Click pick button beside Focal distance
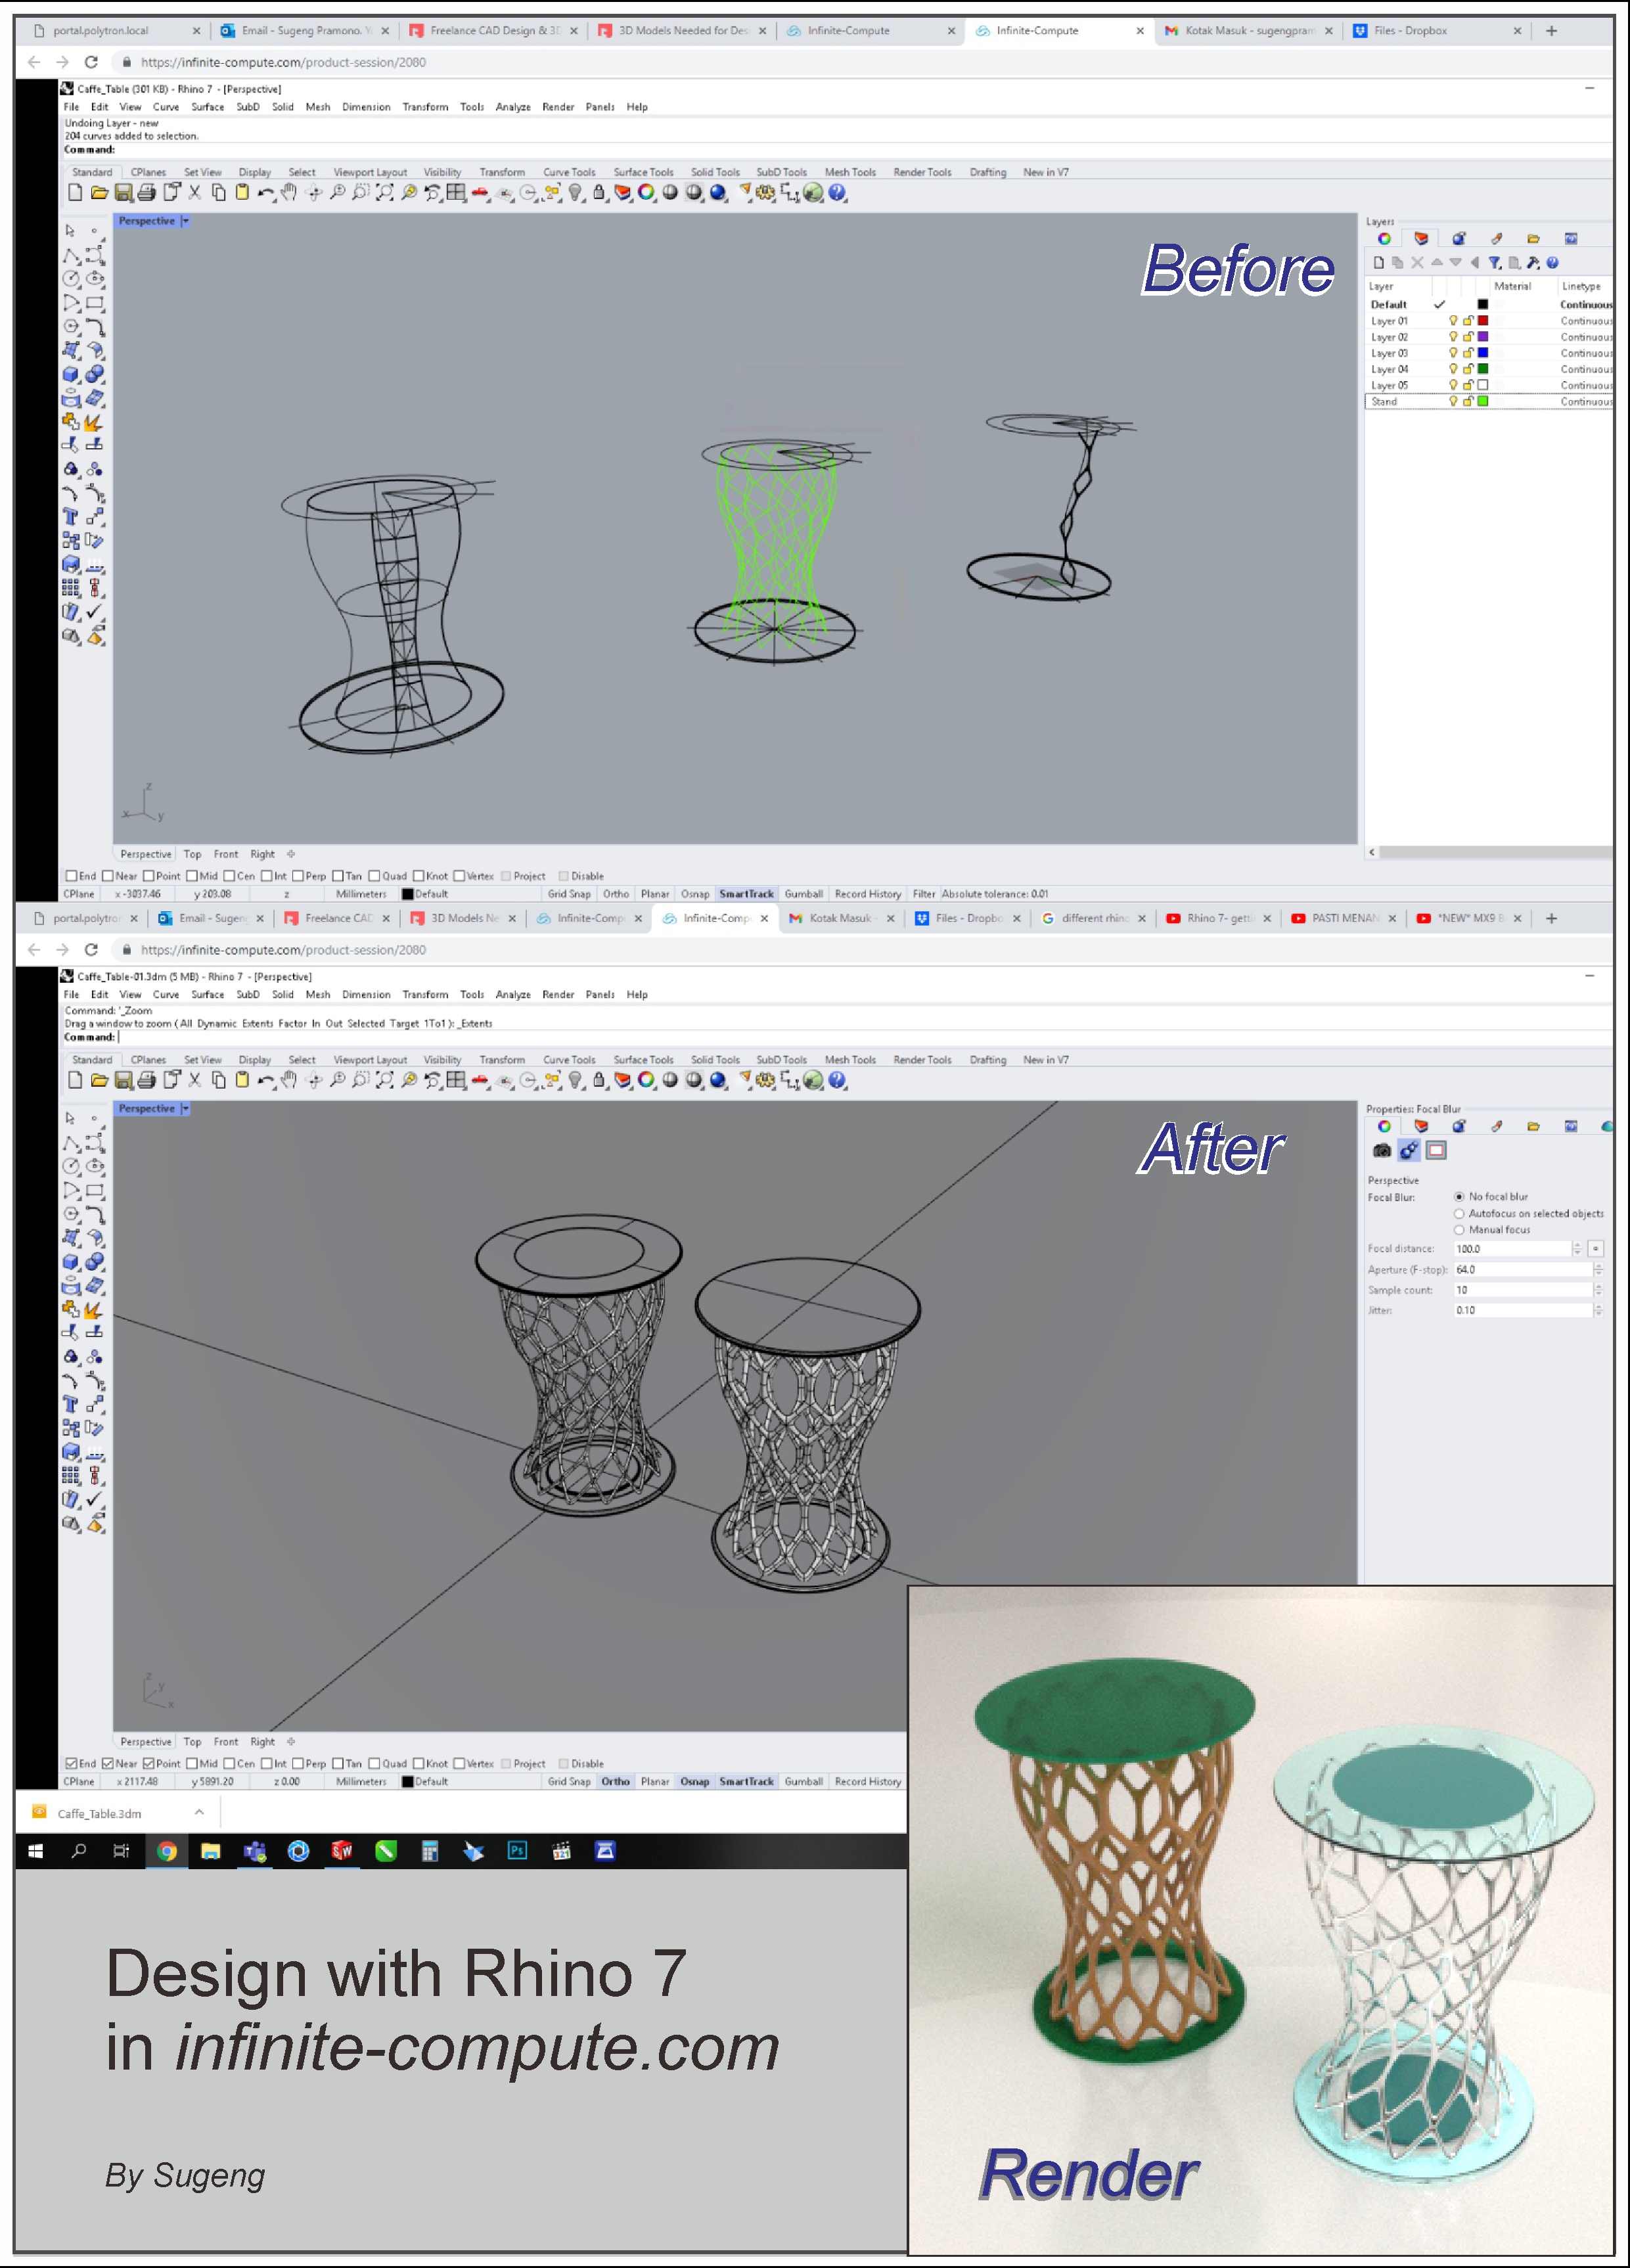The image size is (1630, 2268). pyautogui.click(x=1596, y=1249)
